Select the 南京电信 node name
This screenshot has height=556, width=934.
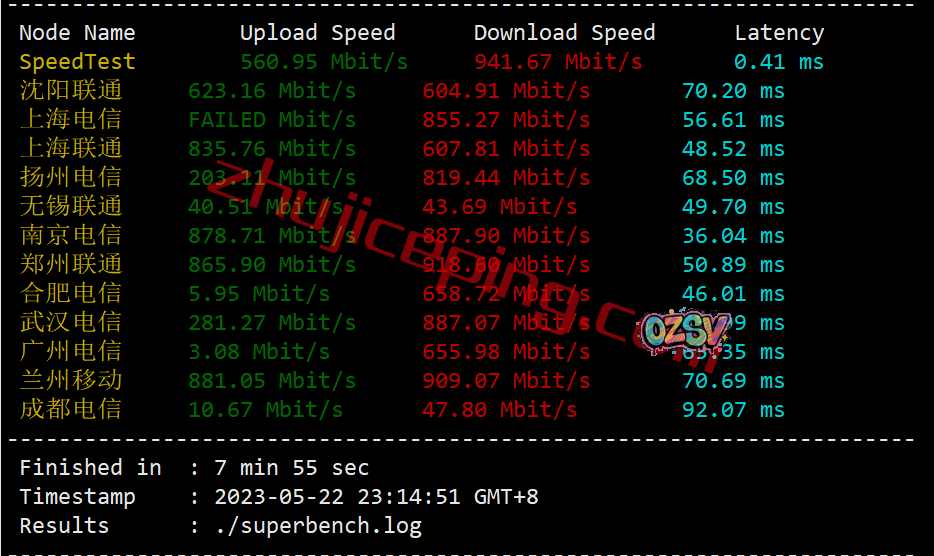coord(71,235)
